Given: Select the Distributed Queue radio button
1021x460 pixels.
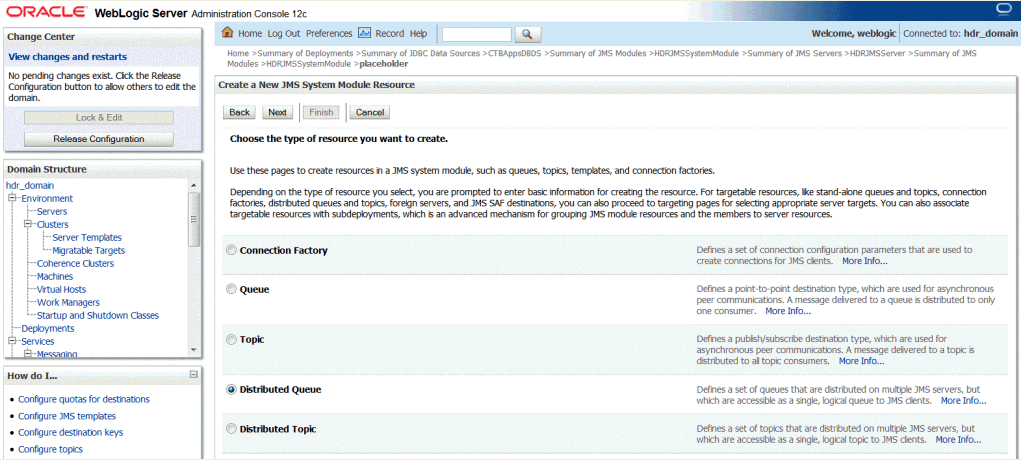Looking at the screenshot, I should pyautogui.click(x=232, y=390).
